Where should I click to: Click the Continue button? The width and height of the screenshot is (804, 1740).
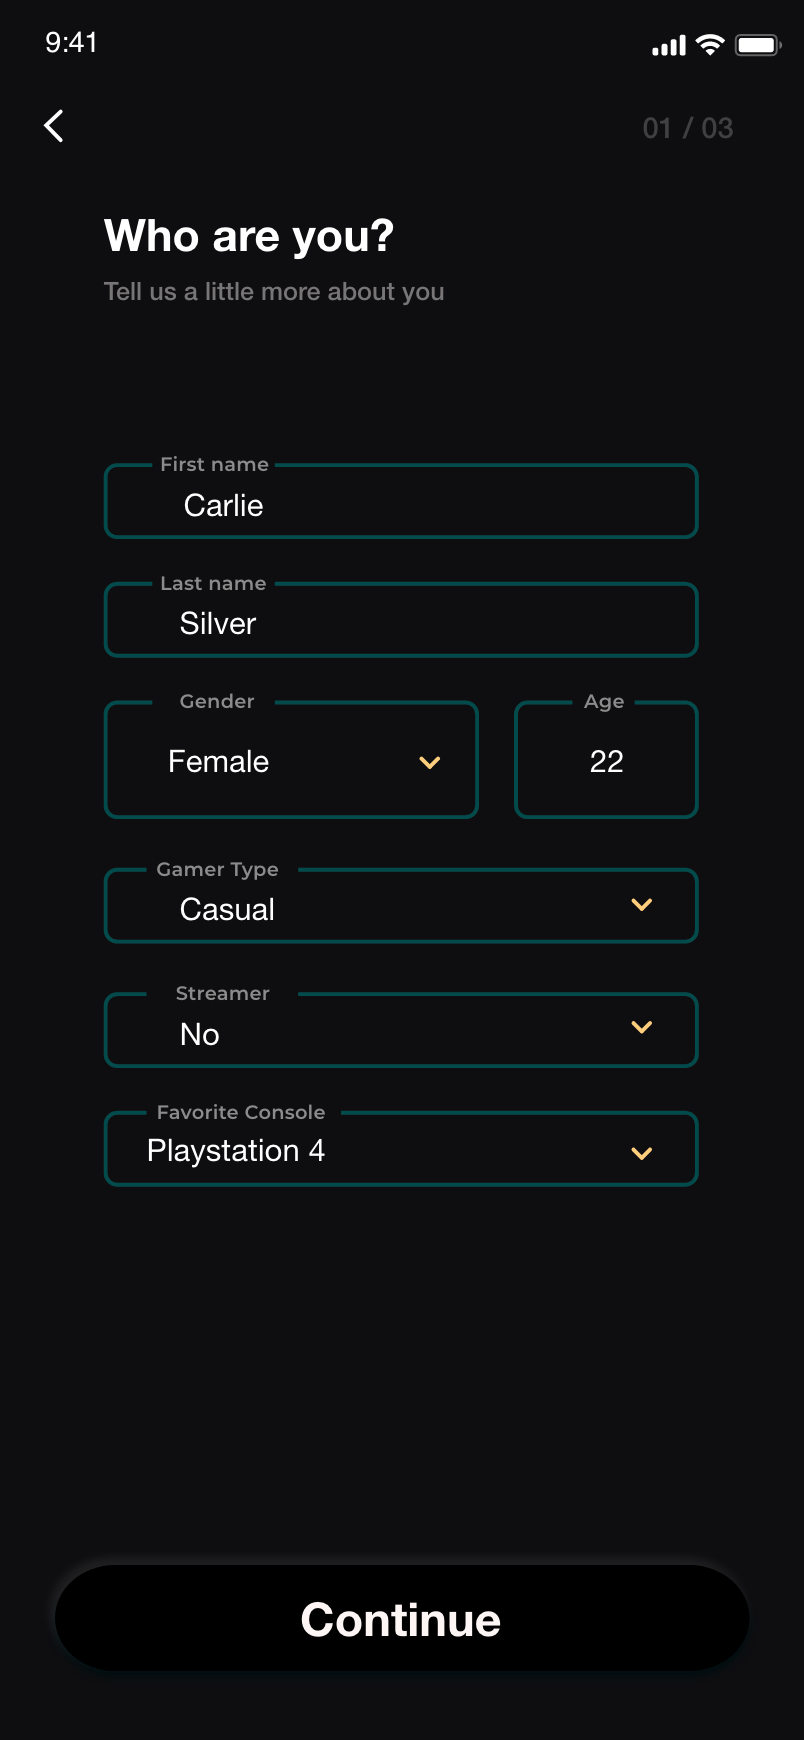402,1618
